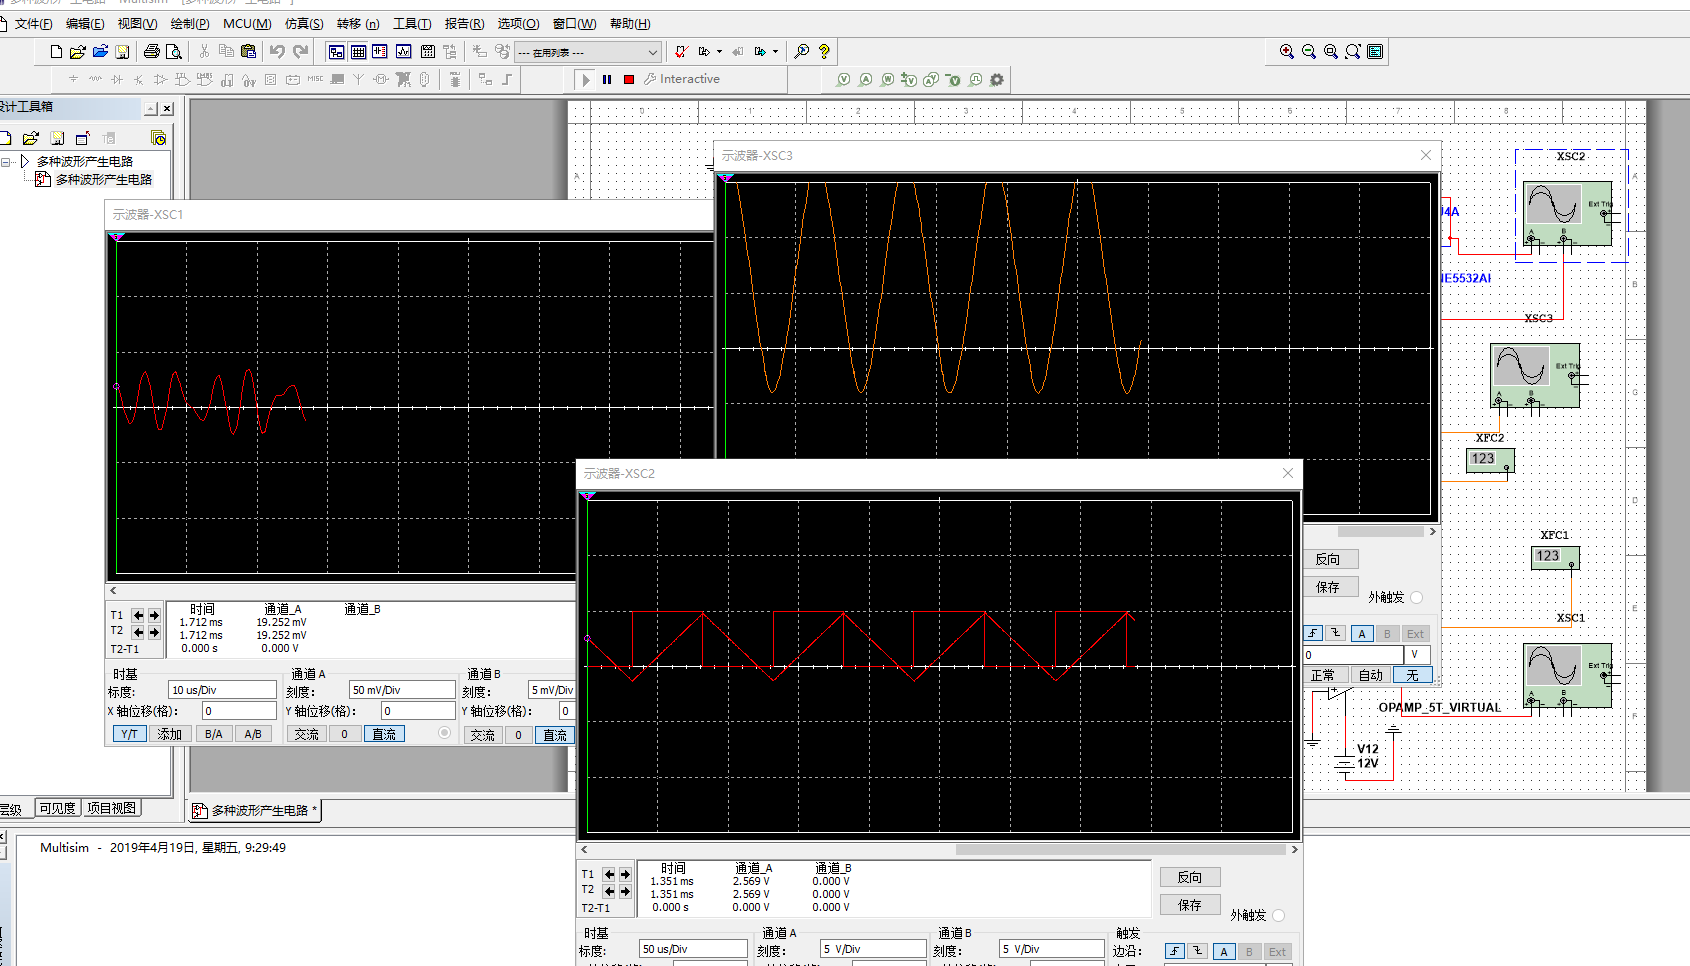Click 添加 button in XSC1 timebase
Screen dimensions: 1690x966
170,734
